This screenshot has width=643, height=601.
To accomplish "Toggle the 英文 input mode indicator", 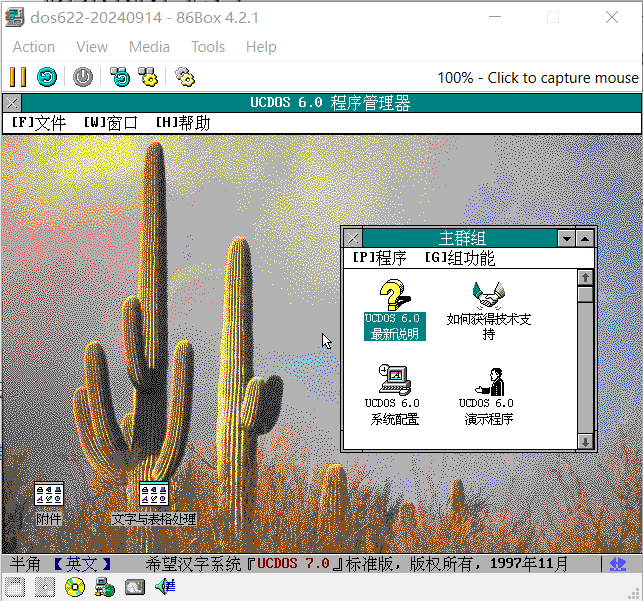I will 82,565.
